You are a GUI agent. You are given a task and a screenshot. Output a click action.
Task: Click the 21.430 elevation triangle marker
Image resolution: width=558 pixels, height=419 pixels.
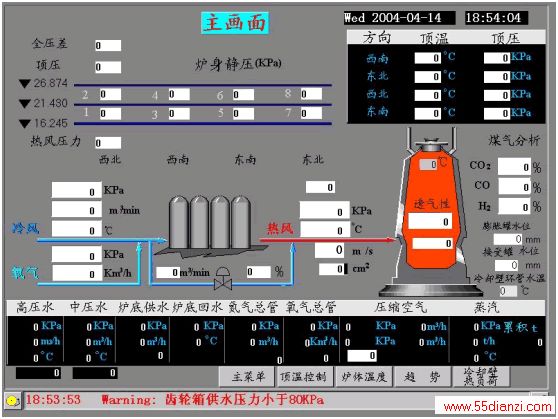point(25,104)
